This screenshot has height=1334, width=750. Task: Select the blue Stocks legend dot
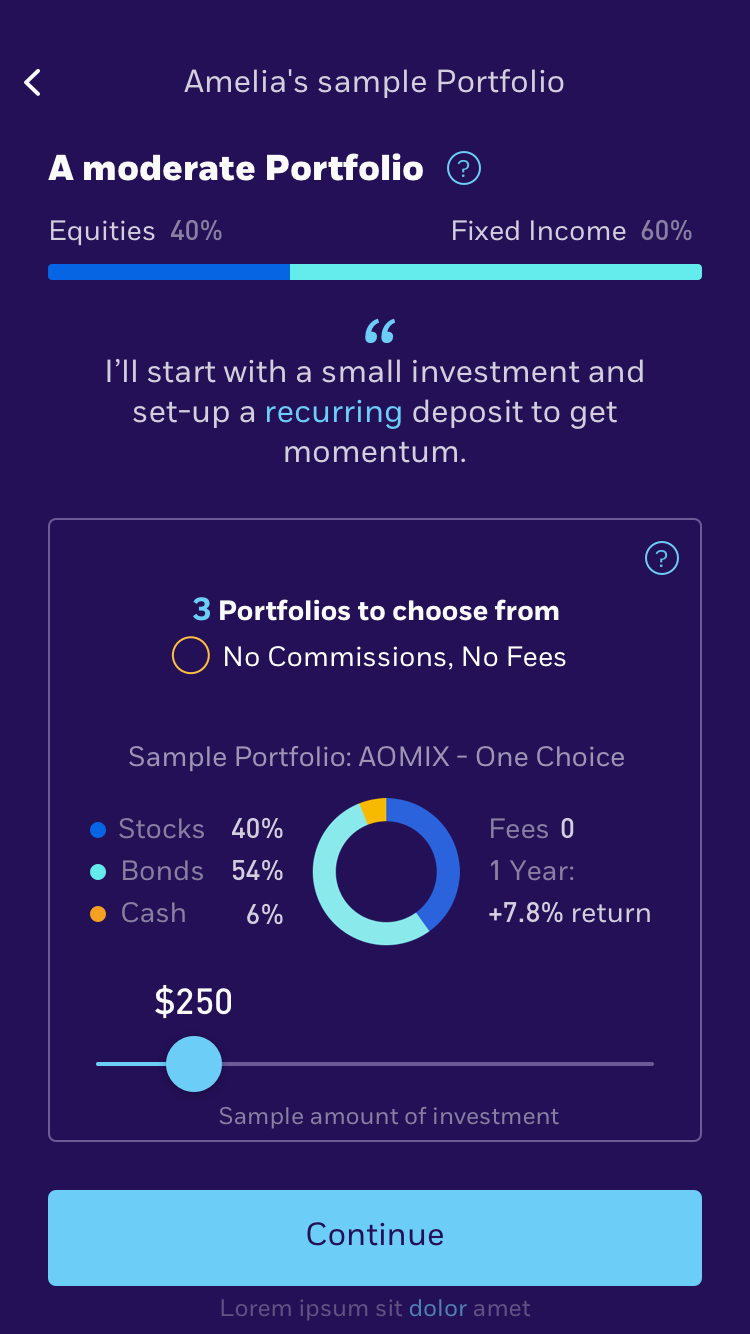tap(97, 828)
